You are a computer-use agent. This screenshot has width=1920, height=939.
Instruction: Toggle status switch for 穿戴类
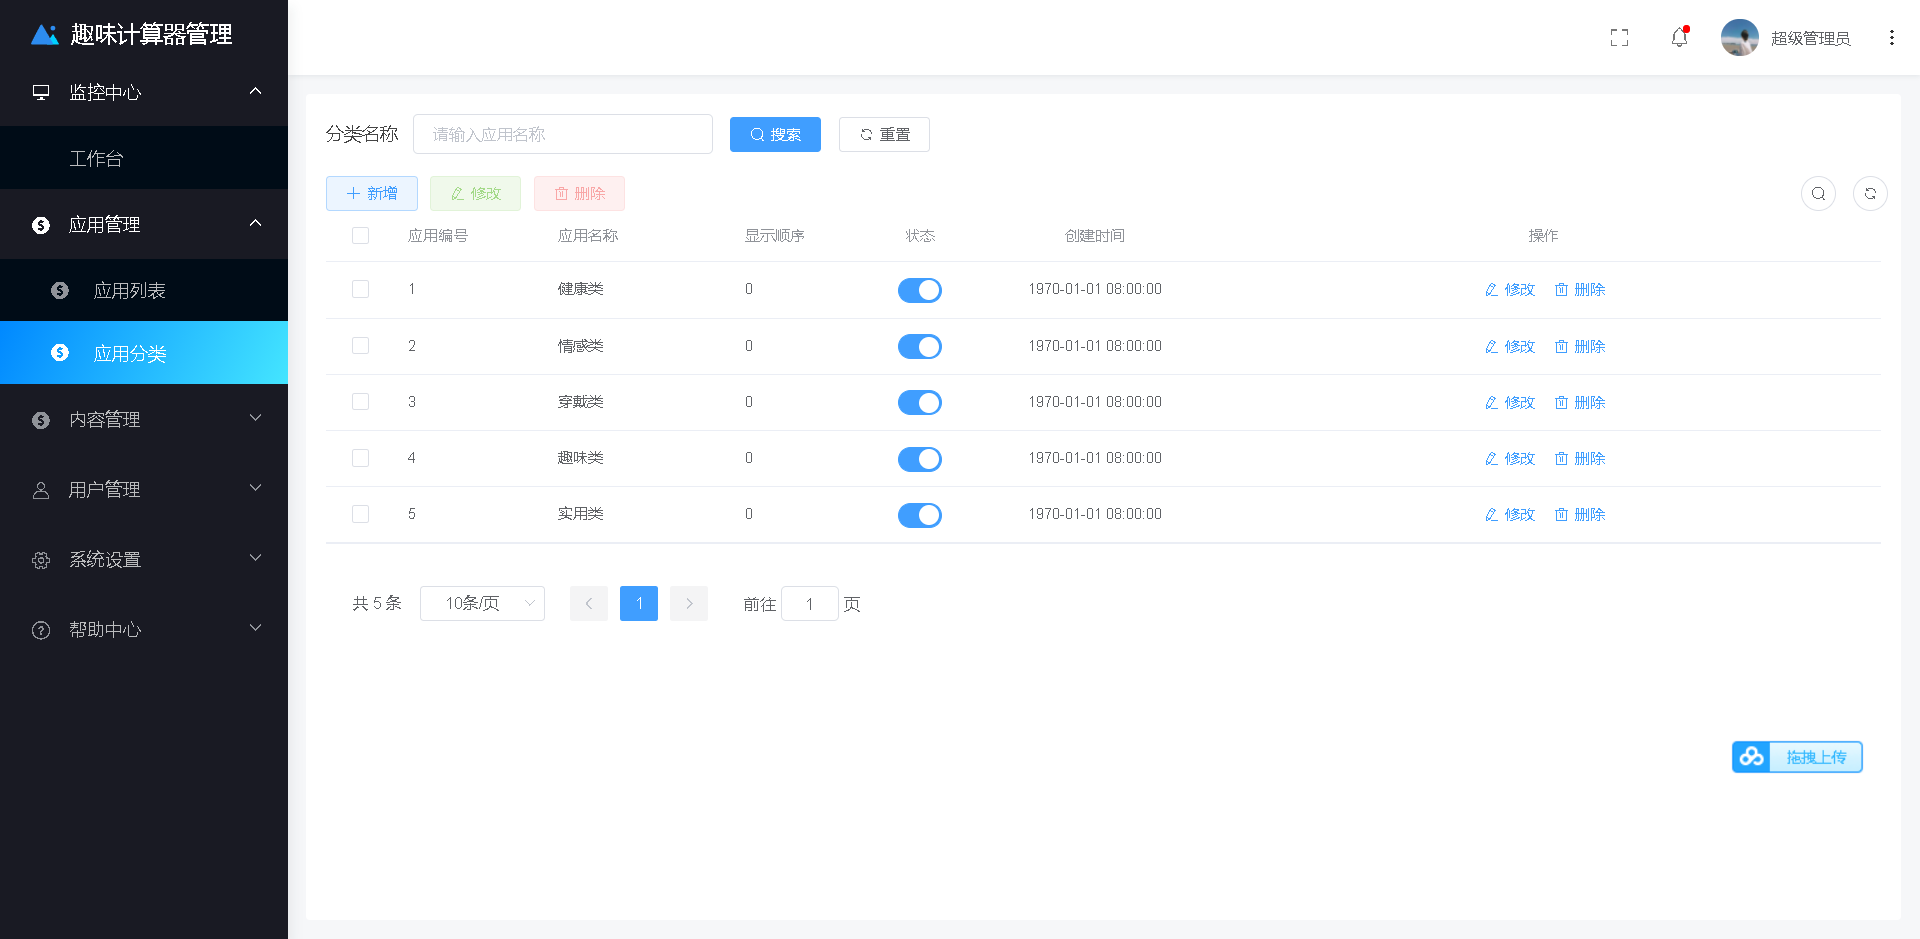[x=920, y=402]
